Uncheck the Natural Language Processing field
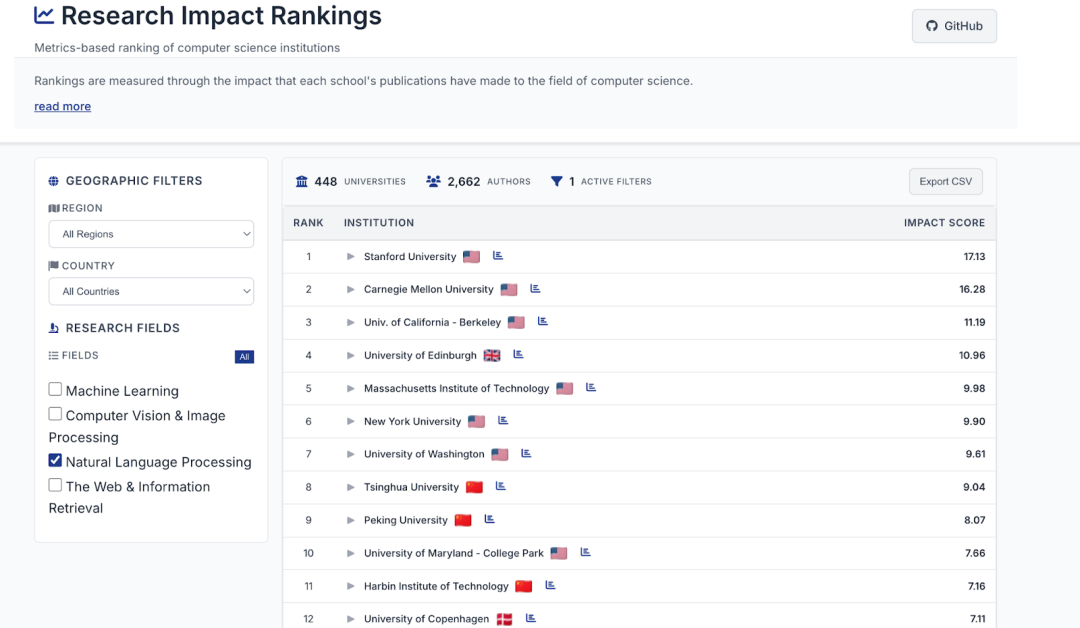Viewport: 1080px width, 628px height. (x=56, y=461)
